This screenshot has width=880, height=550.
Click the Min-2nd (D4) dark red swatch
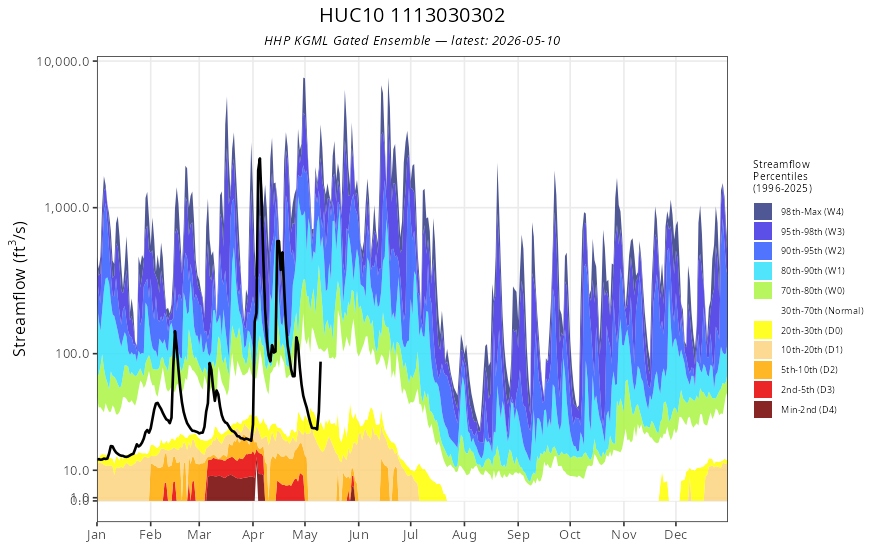coord(763,409)
